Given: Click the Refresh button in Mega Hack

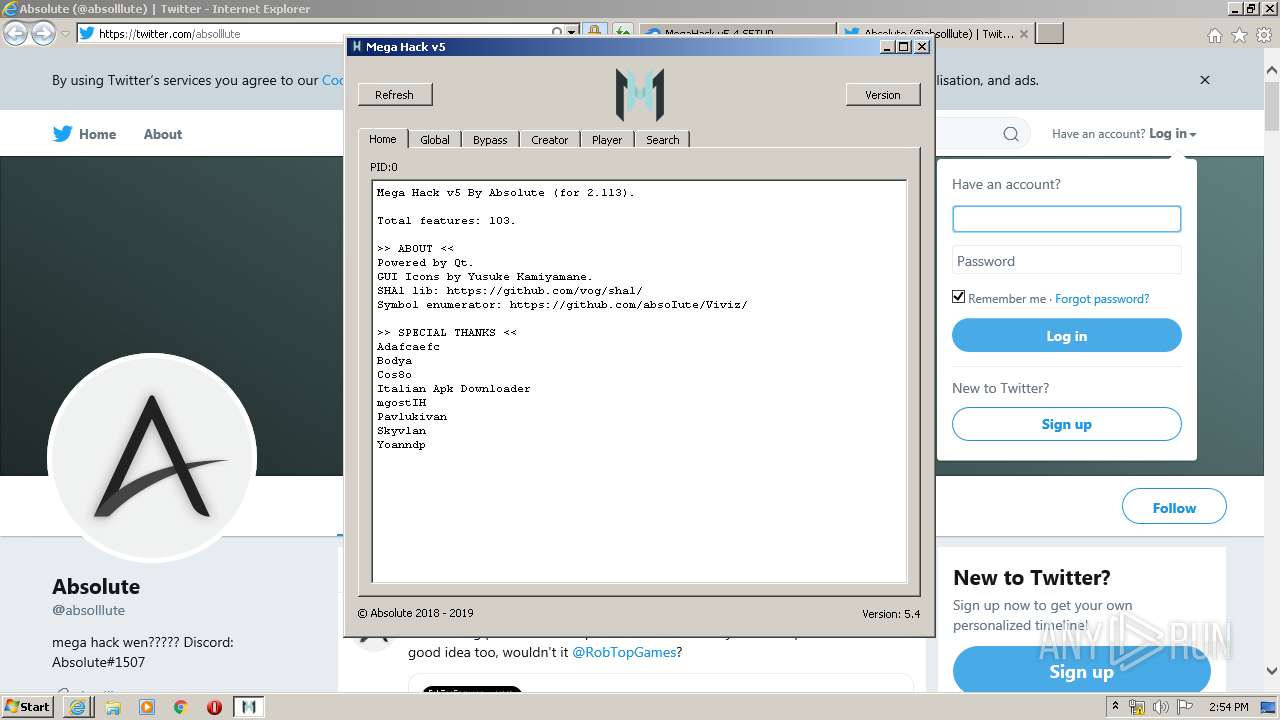Looking at the screenshot, I should click(x=394, y=95).
